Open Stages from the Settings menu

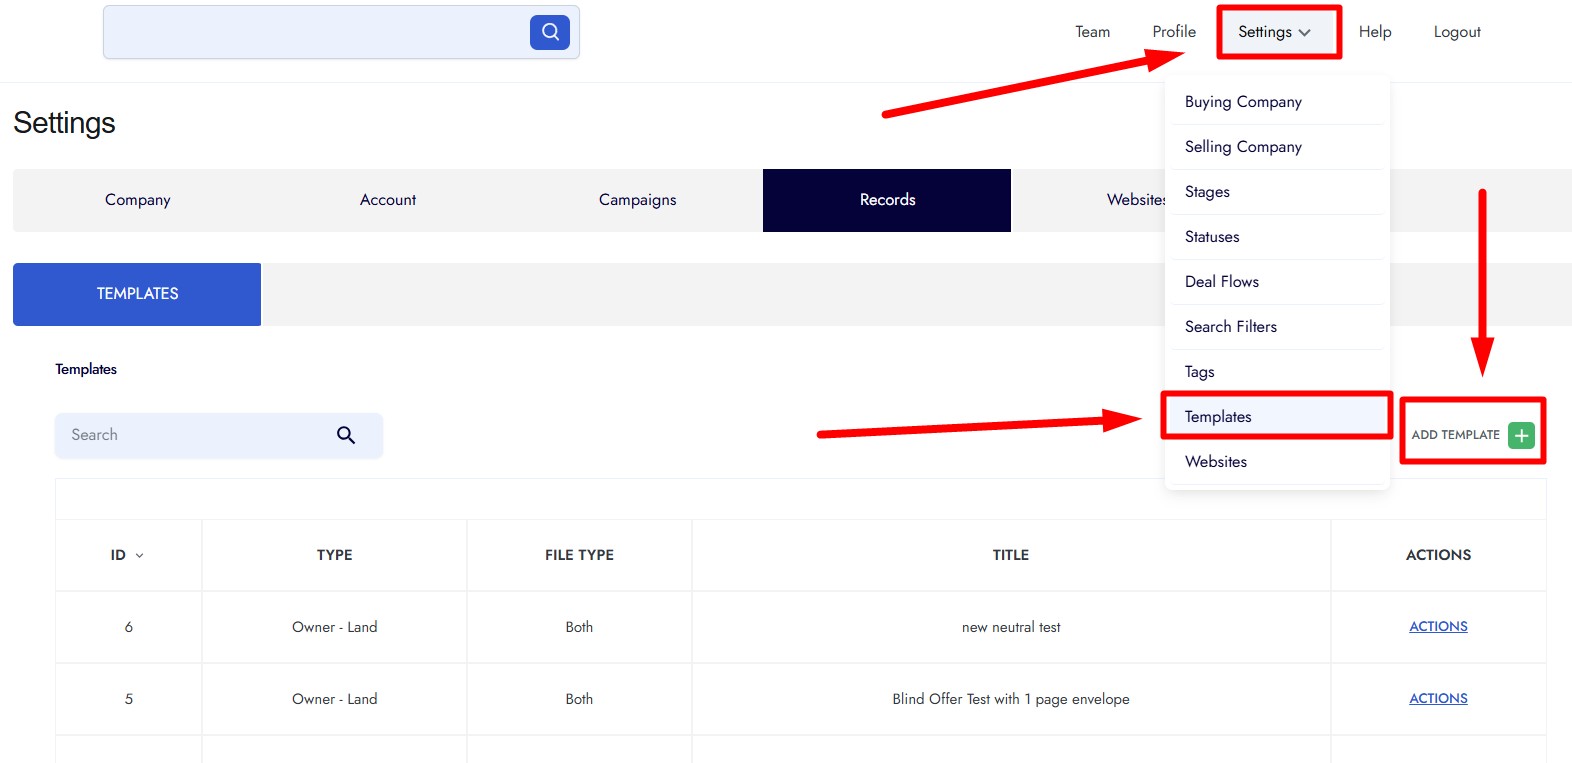pos(1207,192)
